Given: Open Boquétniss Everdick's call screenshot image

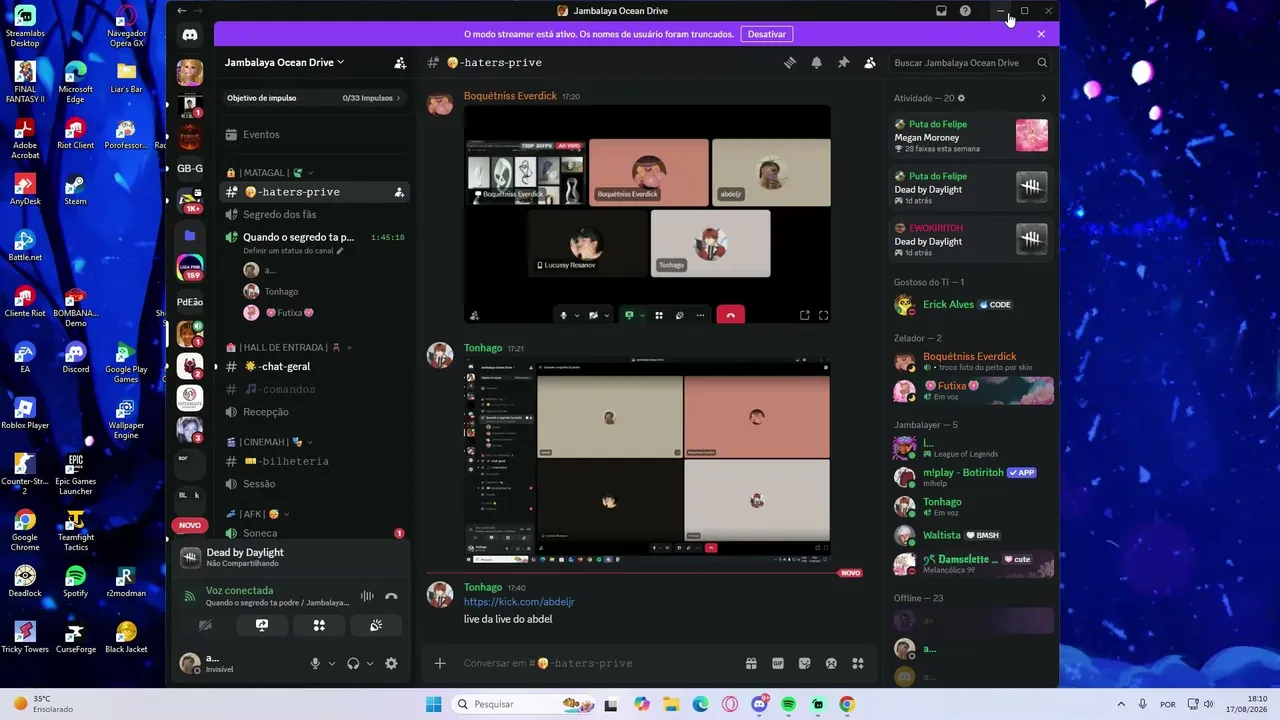Looking at the screenshot, I should point(647,214).
